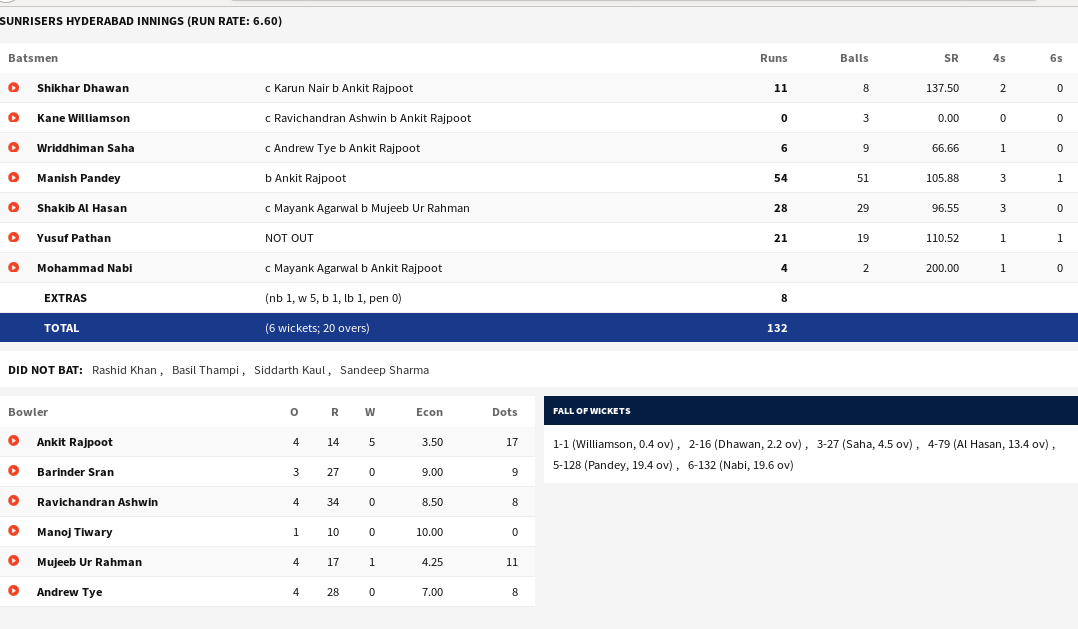This screenshot has width=1078, height=629.
Task: Open Mohammad Nabi's player name link
Action: tap(85, 268)
